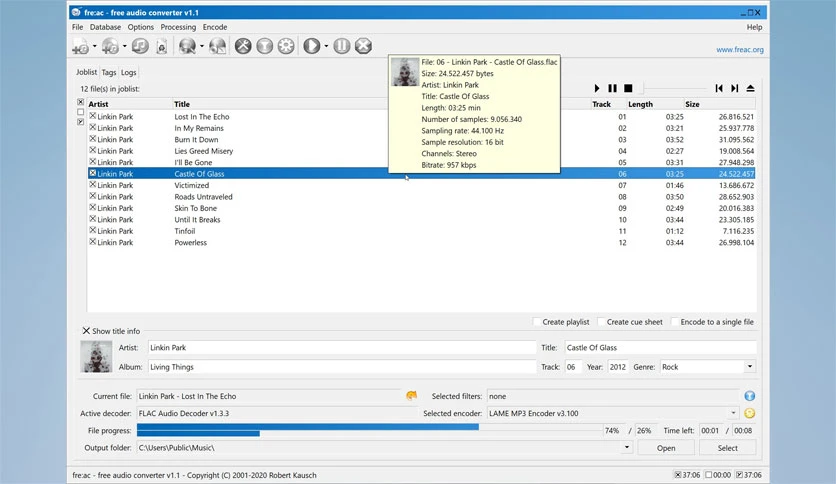Viewport: 836px width, 484px height.
Task: Enable Create cue sheet checkbox
Action: tap(601, 321)
